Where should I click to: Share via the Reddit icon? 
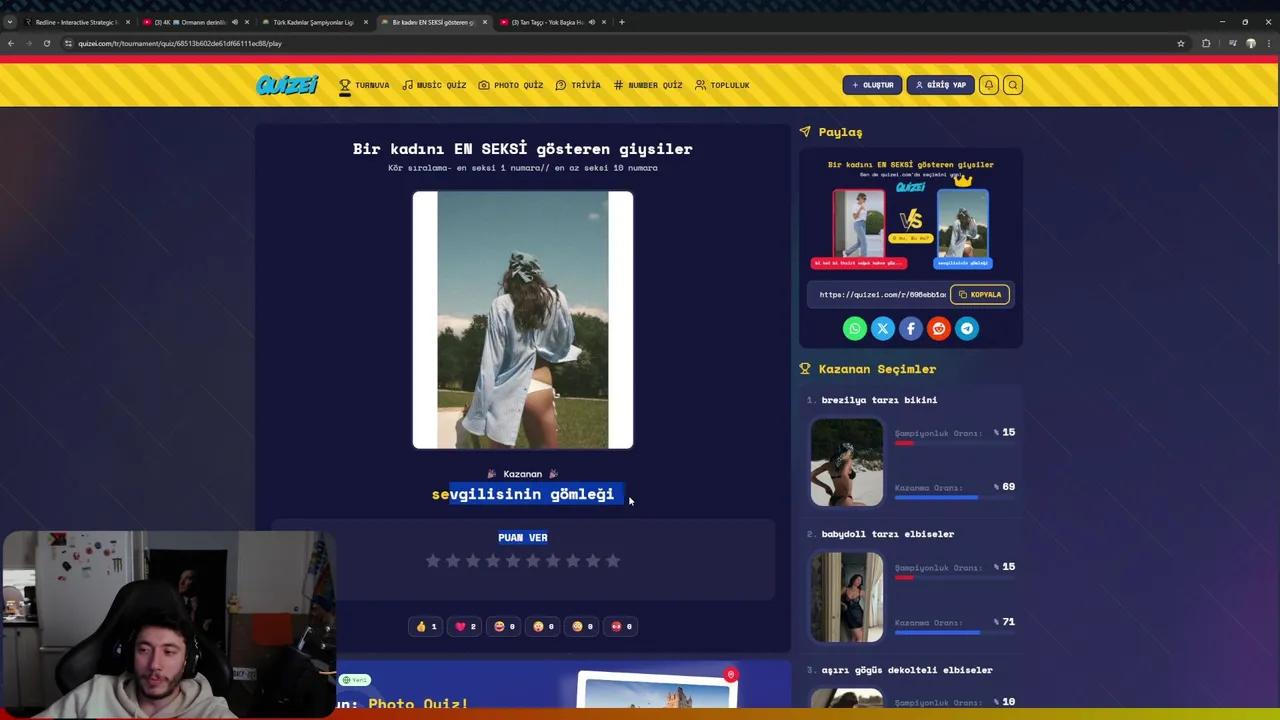939,328
